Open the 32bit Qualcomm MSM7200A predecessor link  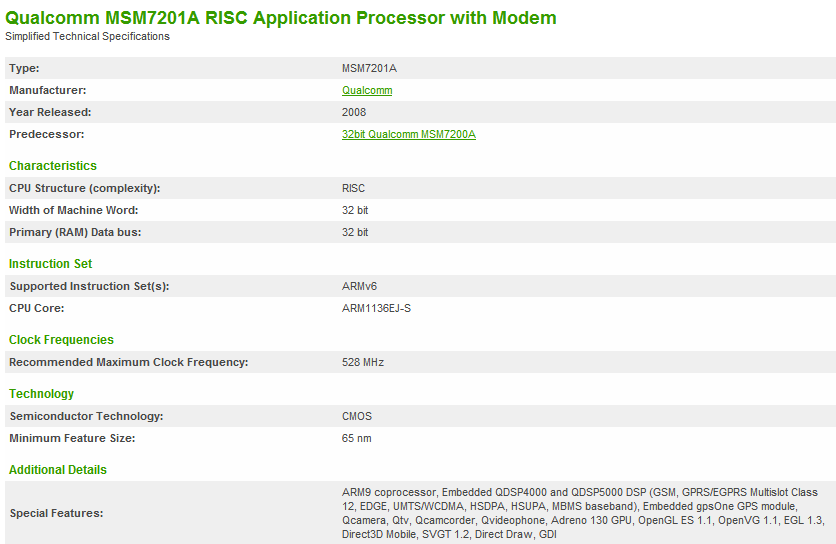click(408, 134)
